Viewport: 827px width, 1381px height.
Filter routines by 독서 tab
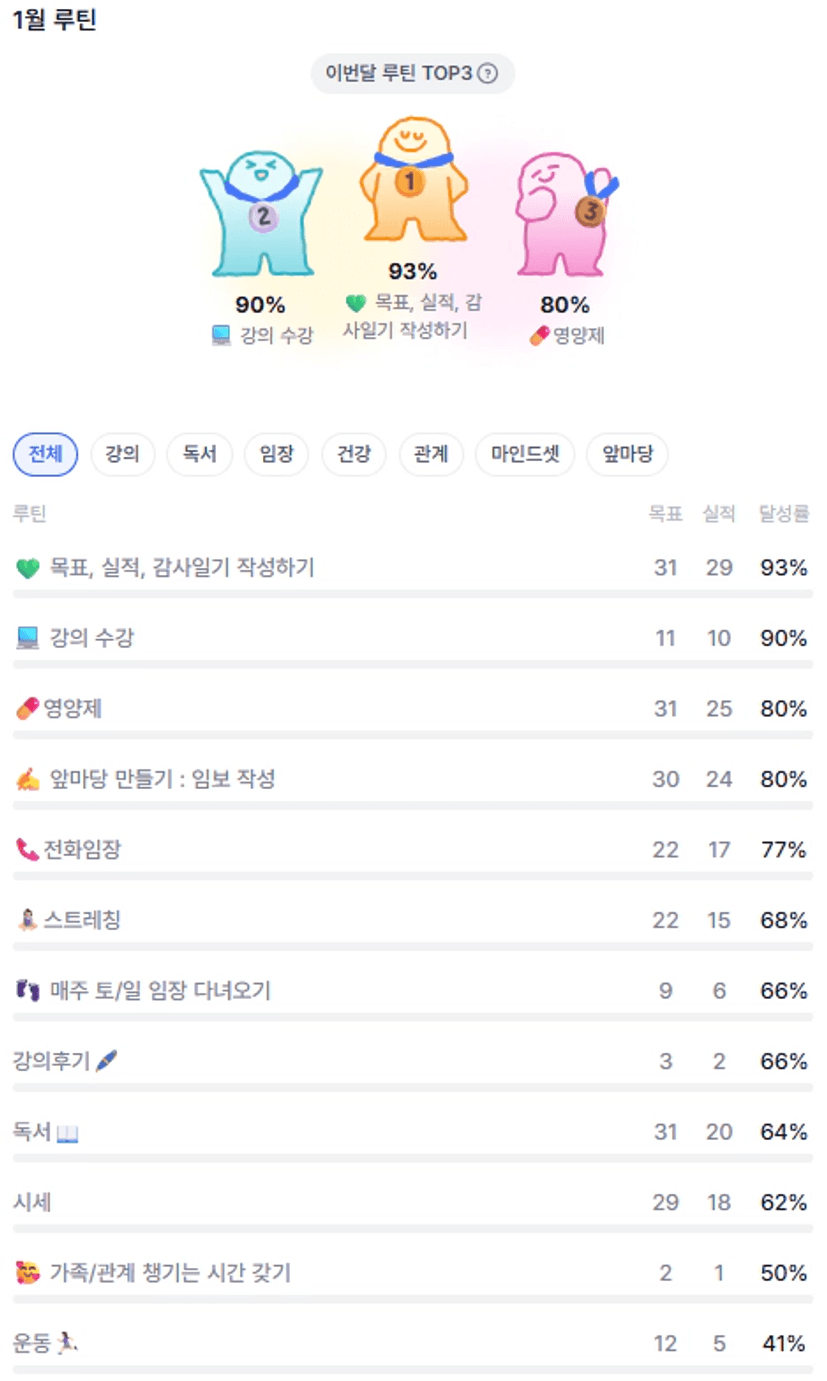click(199, 455)
